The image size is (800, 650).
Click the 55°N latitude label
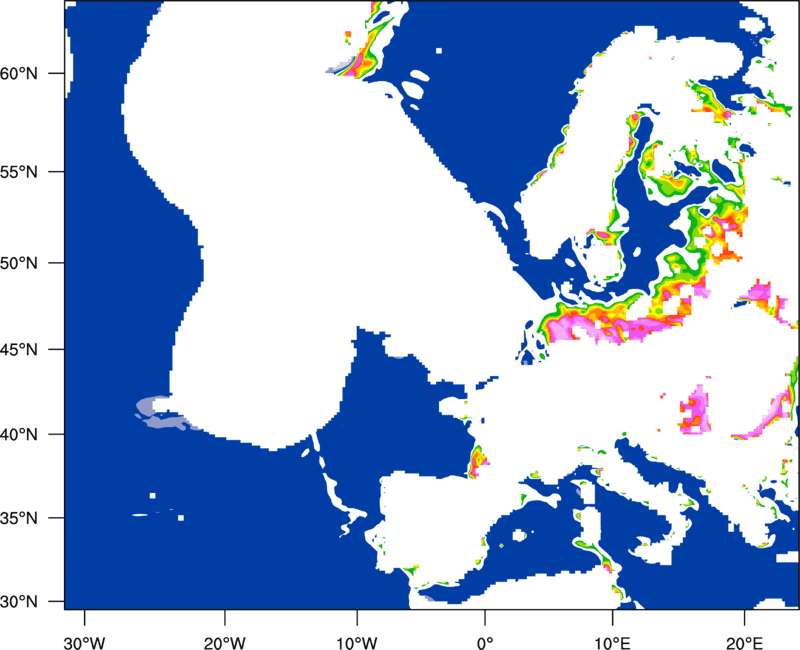[x=19, y=171]
